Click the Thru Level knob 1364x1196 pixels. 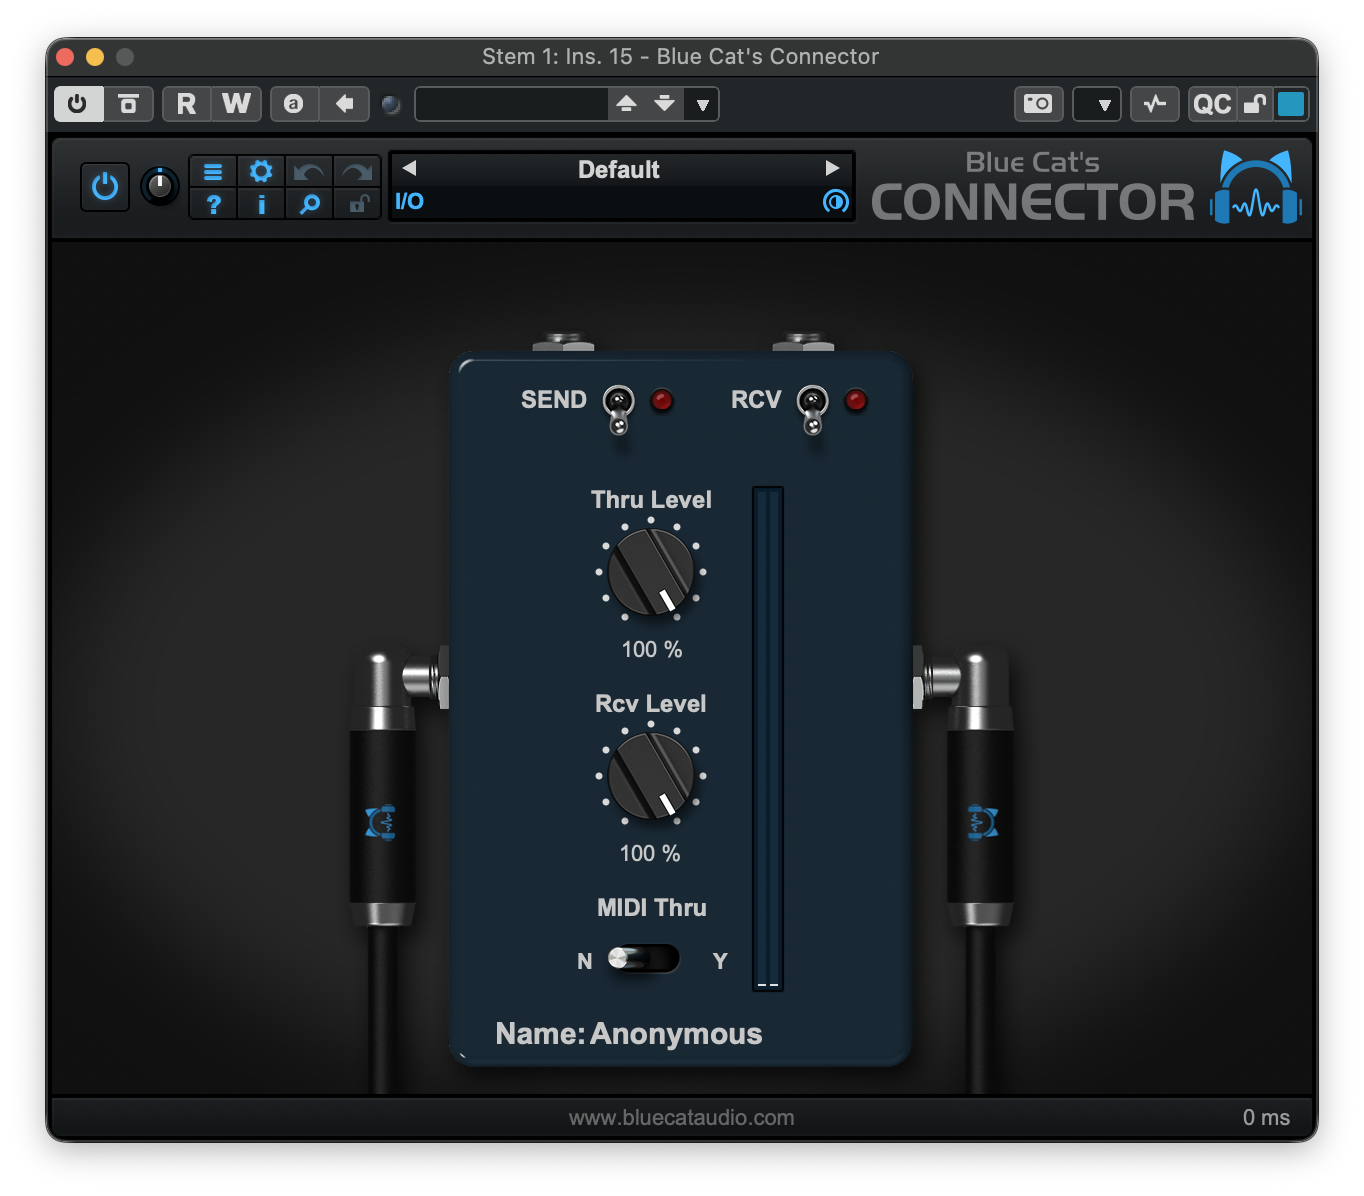[651, 572]
